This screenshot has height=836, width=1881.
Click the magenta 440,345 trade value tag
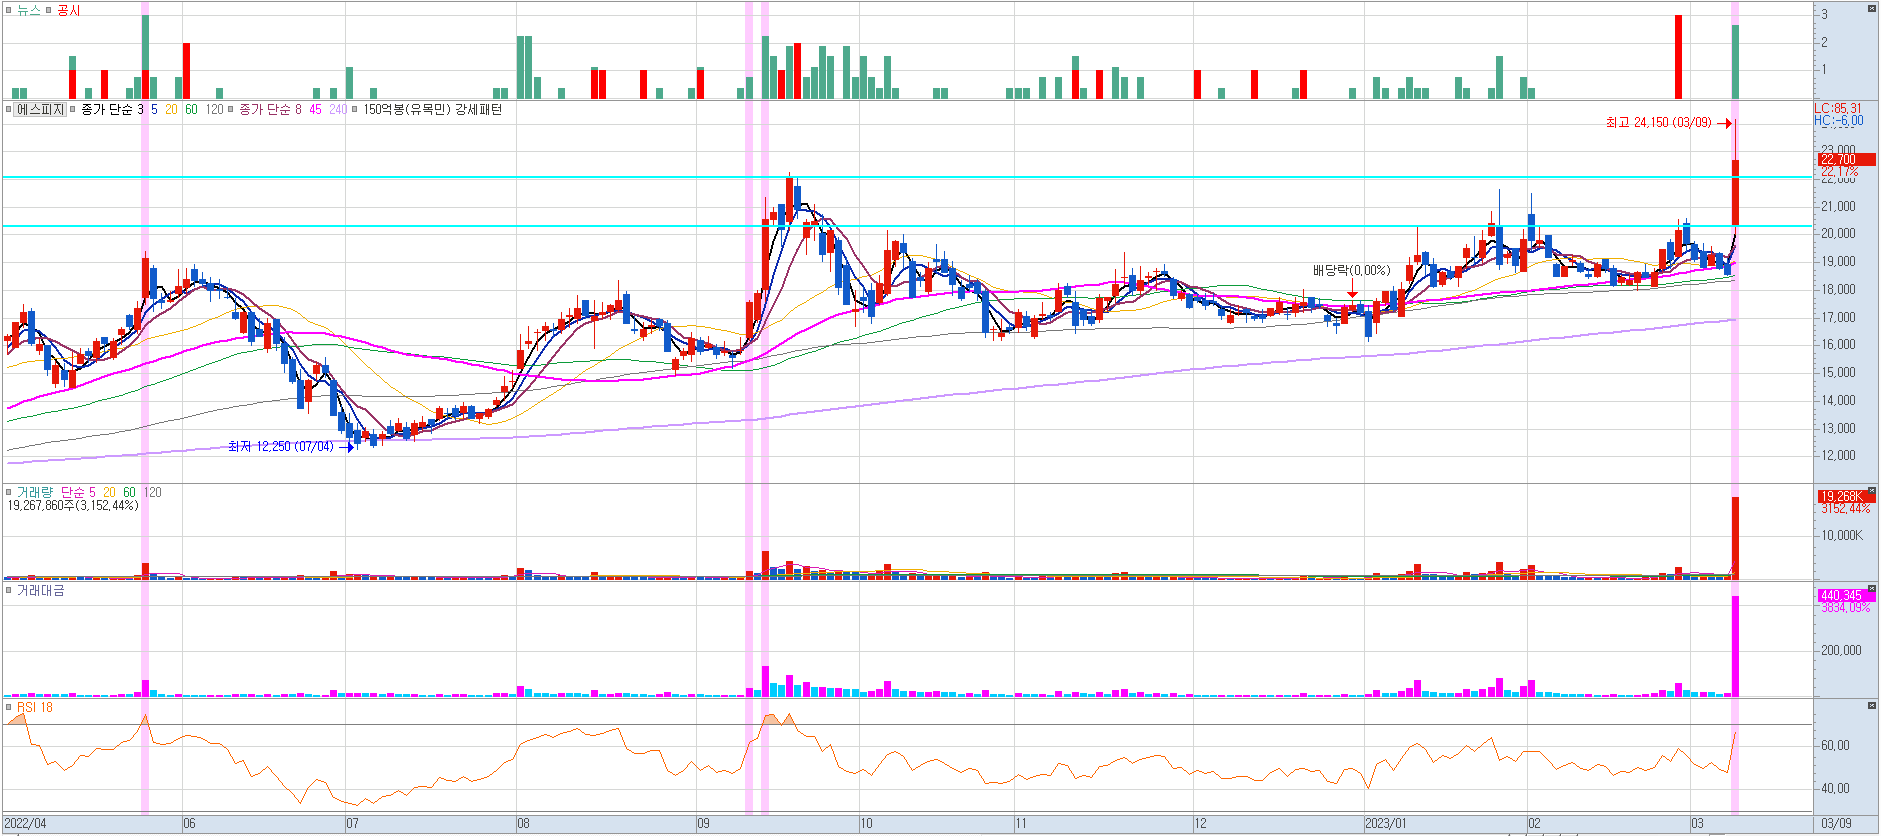(x=1845, y=595)
